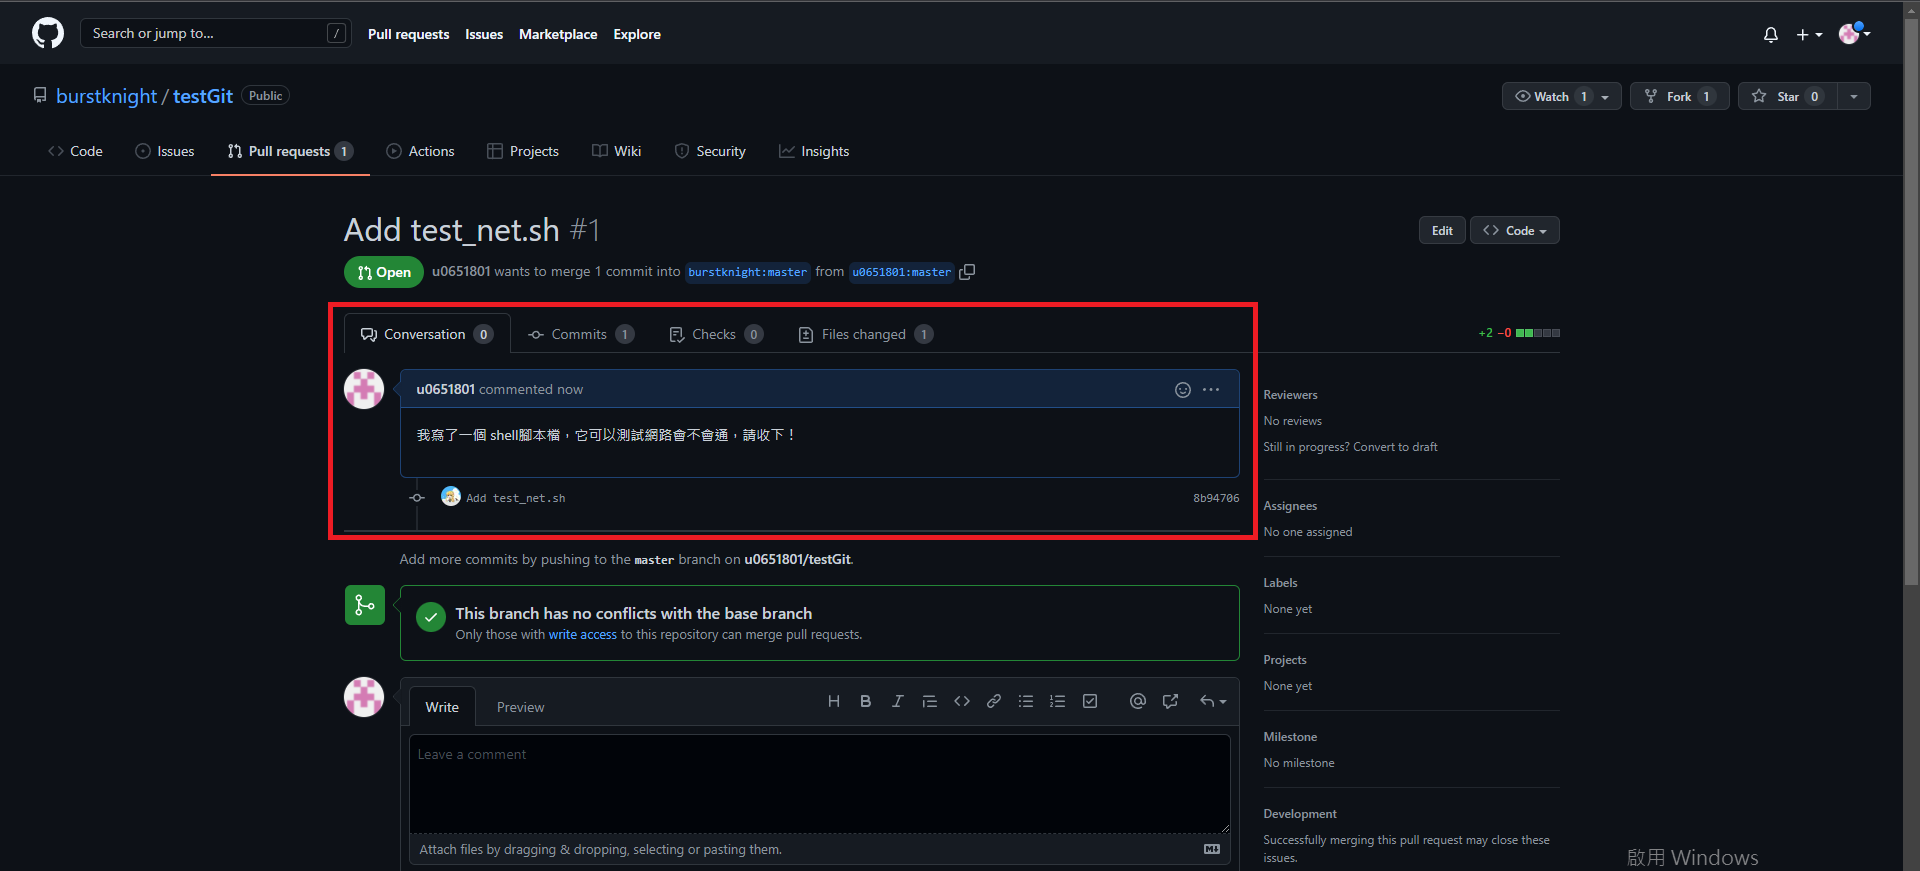
Task: Apply bold formatting in comment toolbar
Action: click(866, 701)
